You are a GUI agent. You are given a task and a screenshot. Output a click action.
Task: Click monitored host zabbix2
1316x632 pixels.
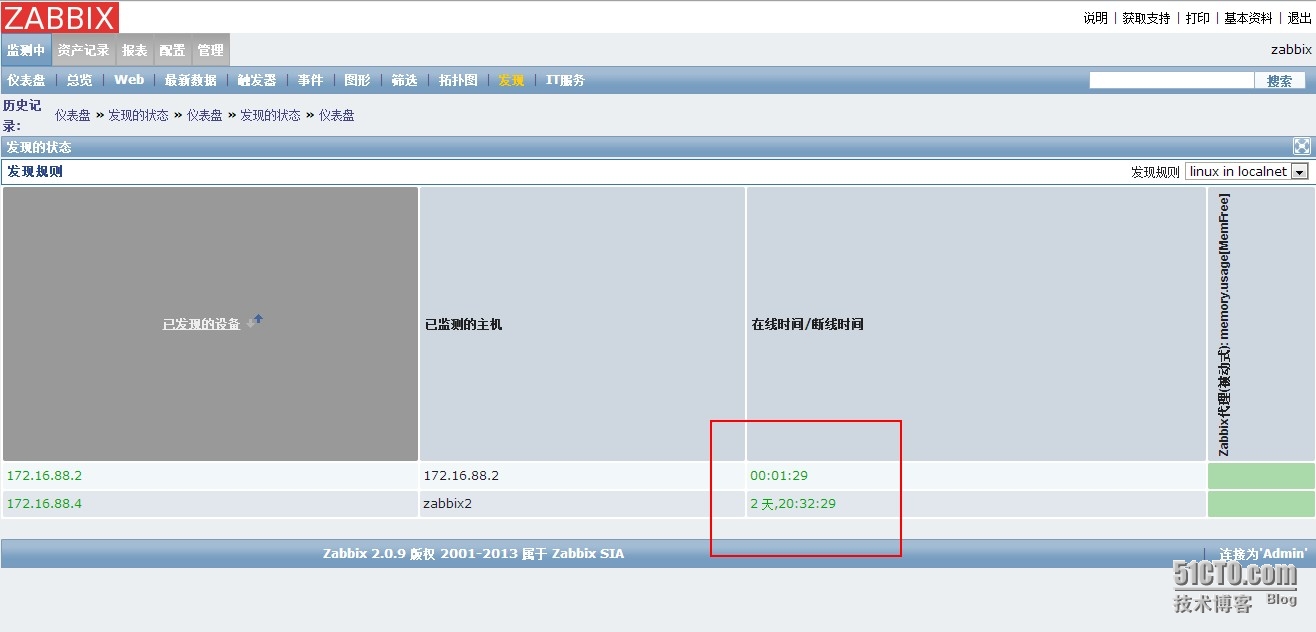point(447,503)
